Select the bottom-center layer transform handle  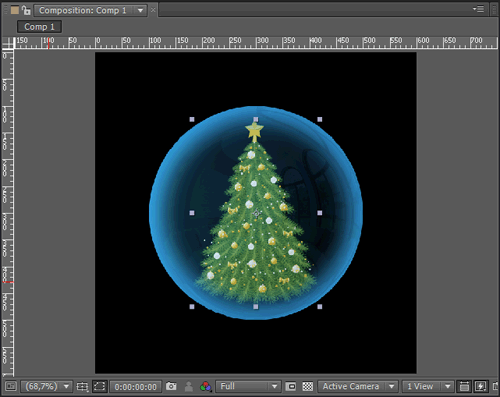coord(256,307)
